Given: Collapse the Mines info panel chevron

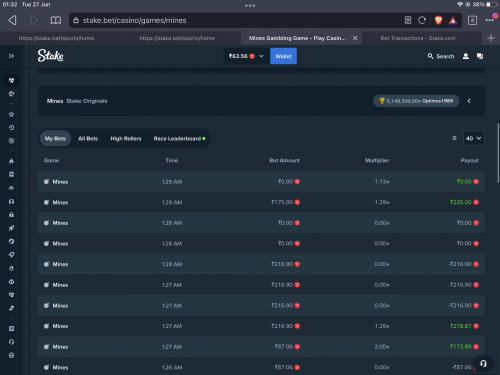Looking at the screenshot, I should pyautogui.click(x=469, y=101).
